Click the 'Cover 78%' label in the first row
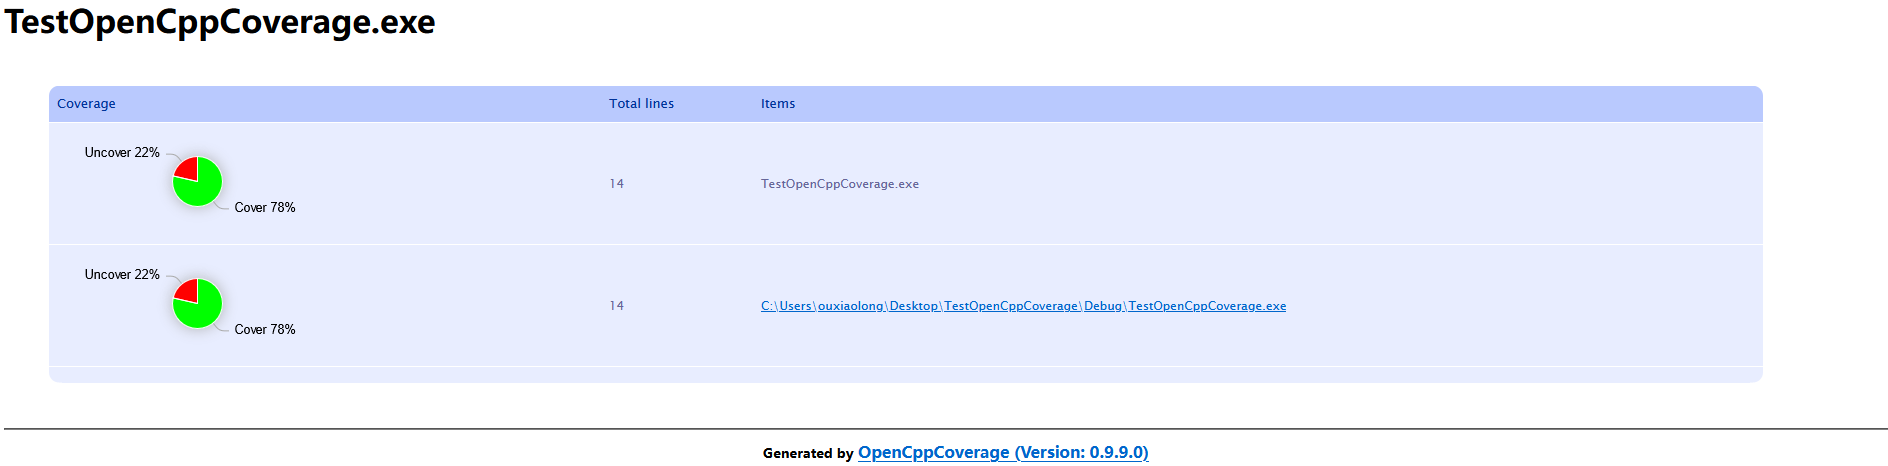The width and height of the screenshot is (1888, 466). pos(265,207)
